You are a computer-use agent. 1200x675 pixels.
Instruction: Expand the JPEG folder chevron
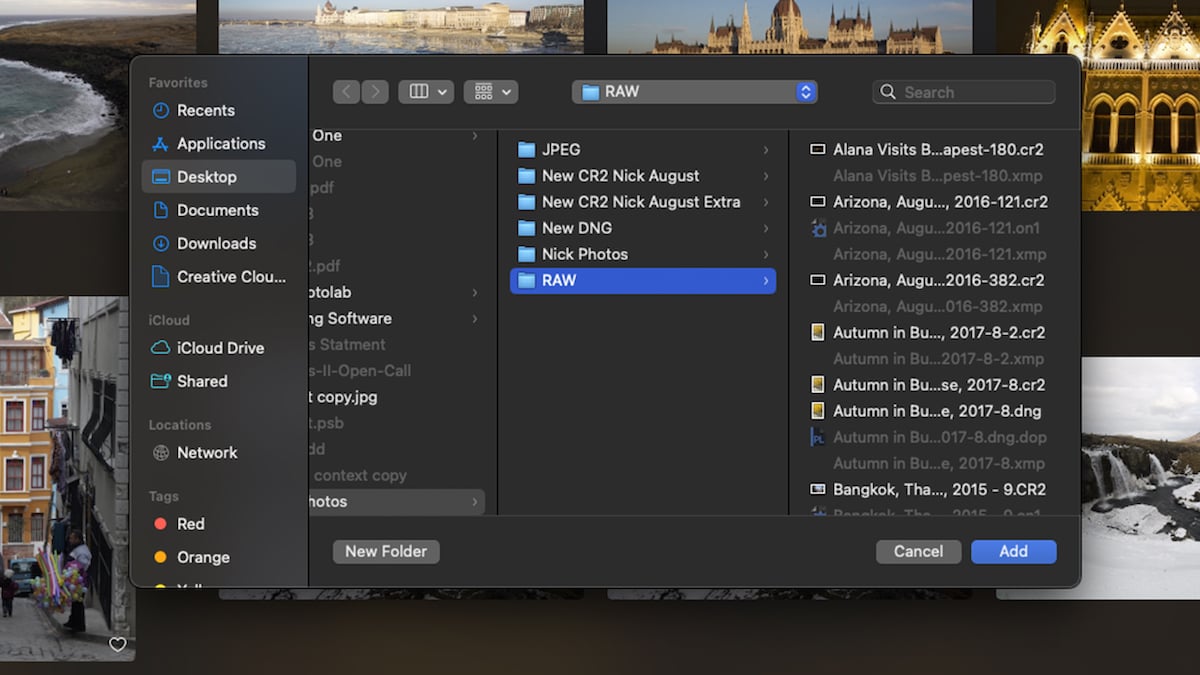(766, 149)
